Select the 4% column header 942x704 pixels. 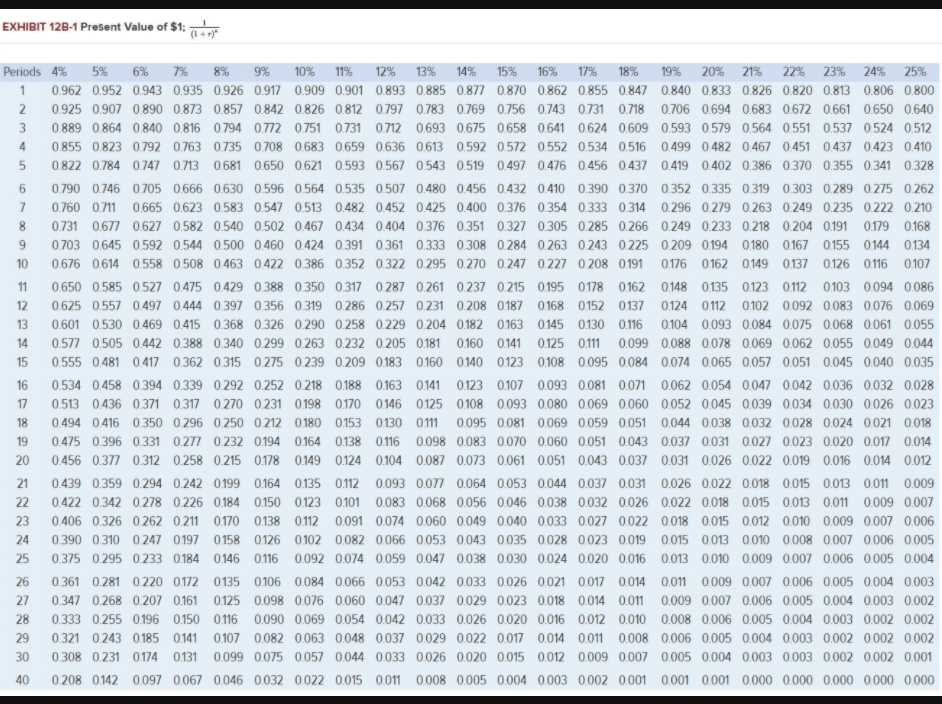point(59,72)
